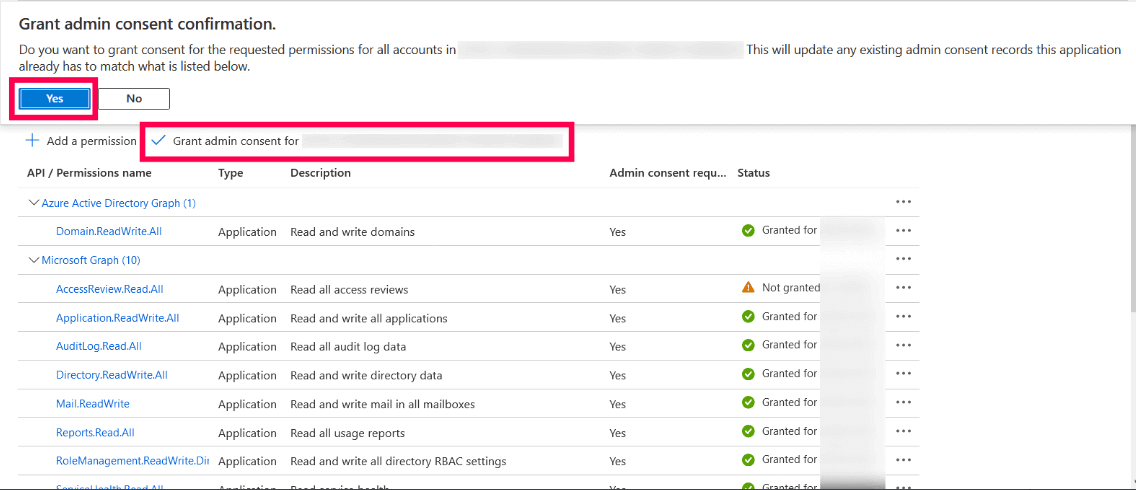The image size is (1136, 490).
Task: Click the Not granted warning icon
Action: (x=748, y=288)
